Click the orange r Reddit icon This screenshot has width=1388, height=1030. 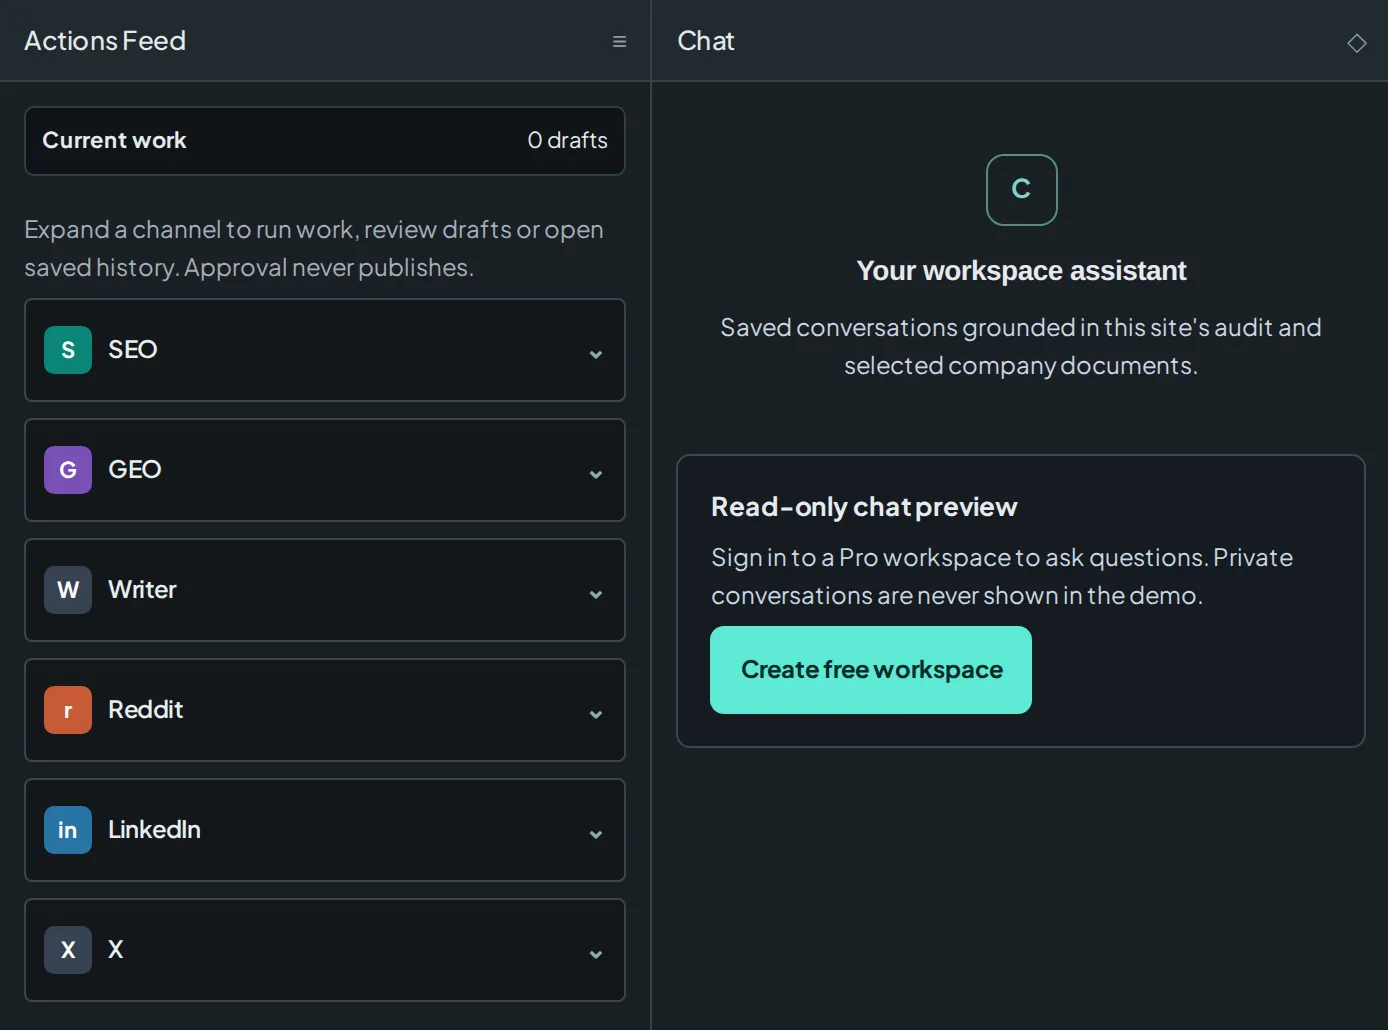click(68, 710)
